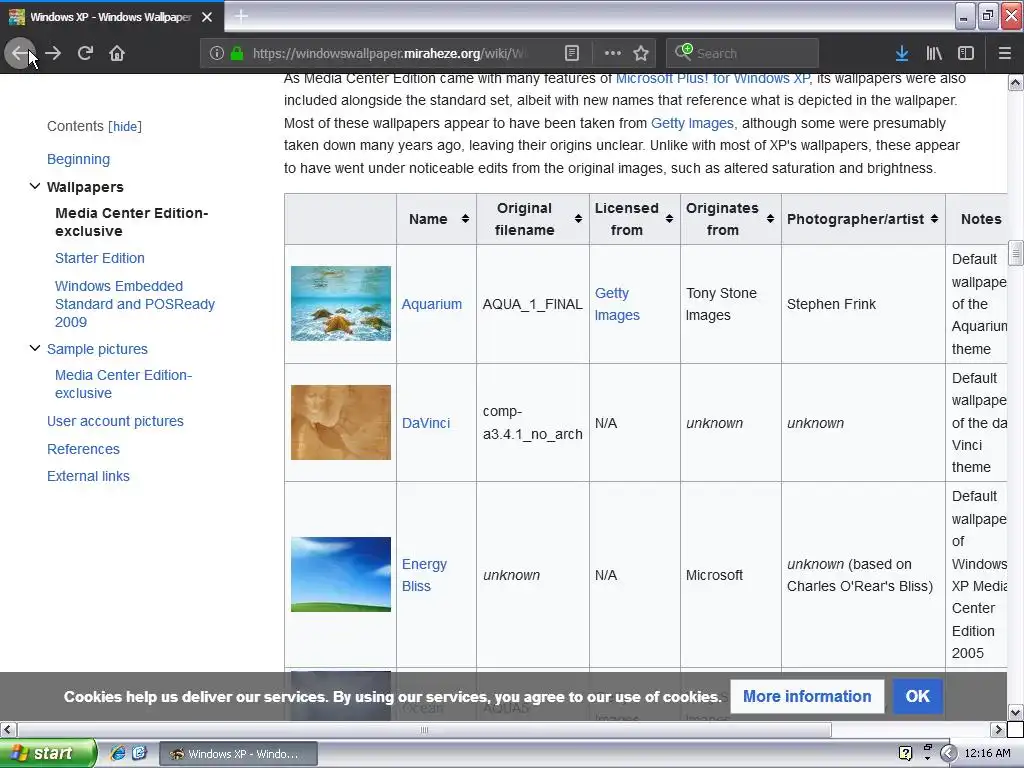Viewport: 1024px width, 768px height.
Task: Collapse the Wallpapers contents section
Action: [35, 187]
